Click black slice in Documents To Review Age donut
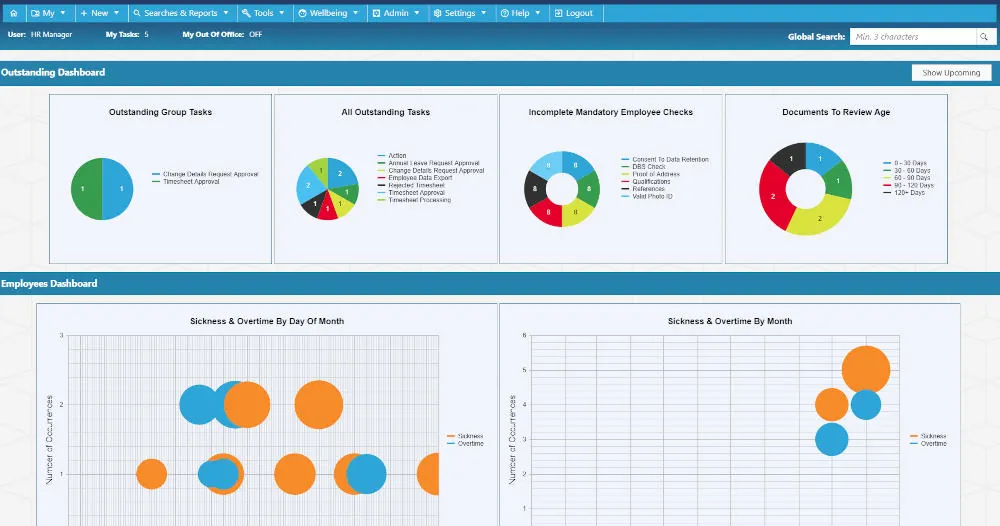The width and height of the screenshot is (1000, 526). (791, 158)
